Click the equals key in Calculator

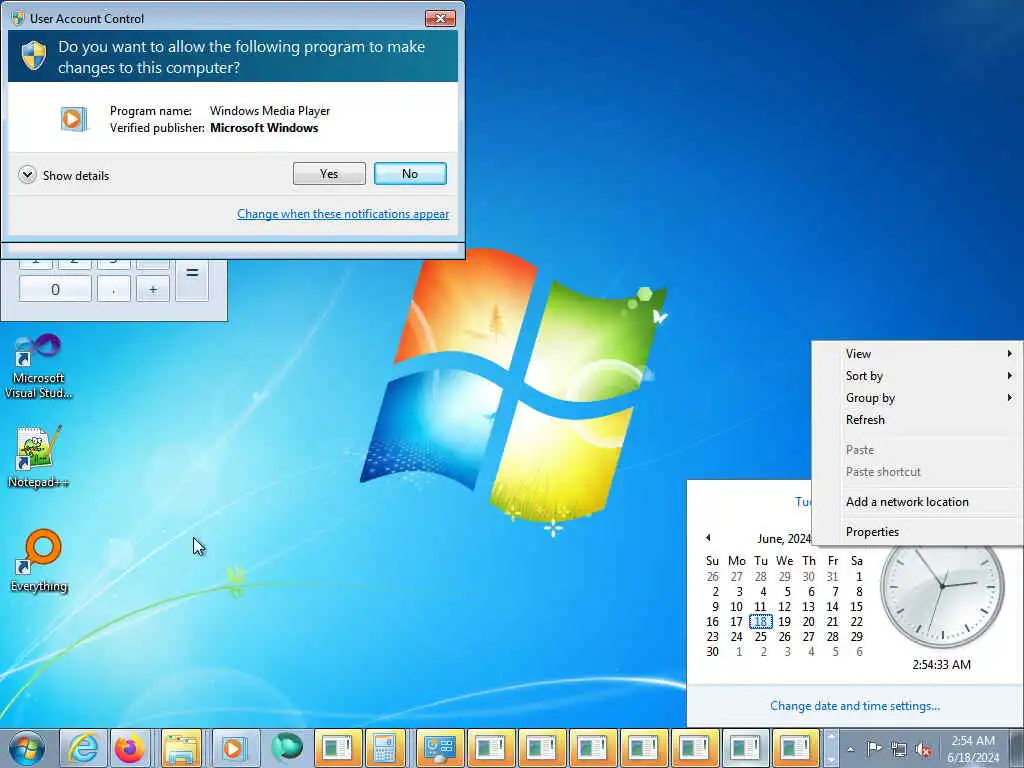point(192,275)
